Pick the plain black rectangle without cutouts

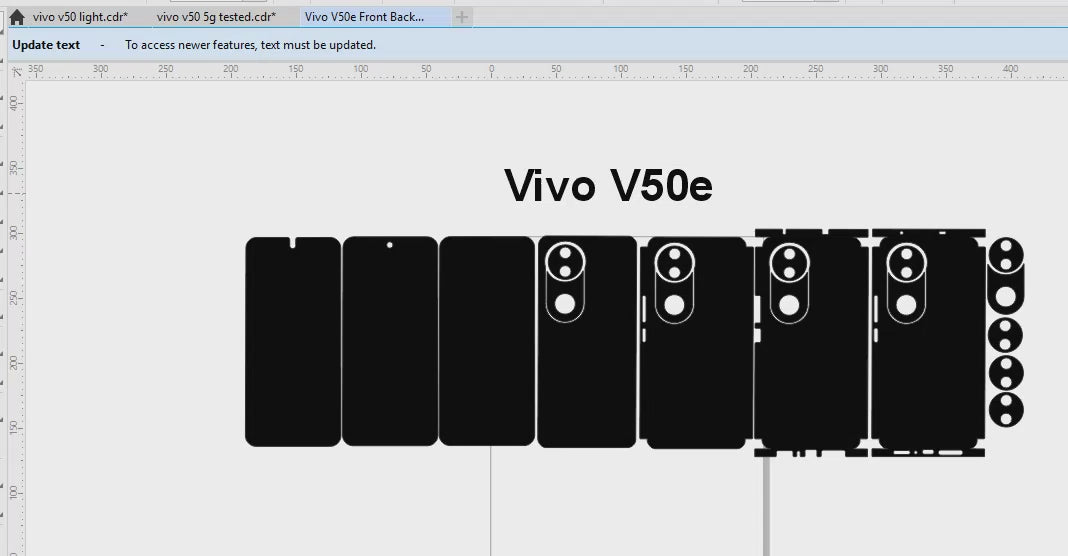(x=487, y=342)
